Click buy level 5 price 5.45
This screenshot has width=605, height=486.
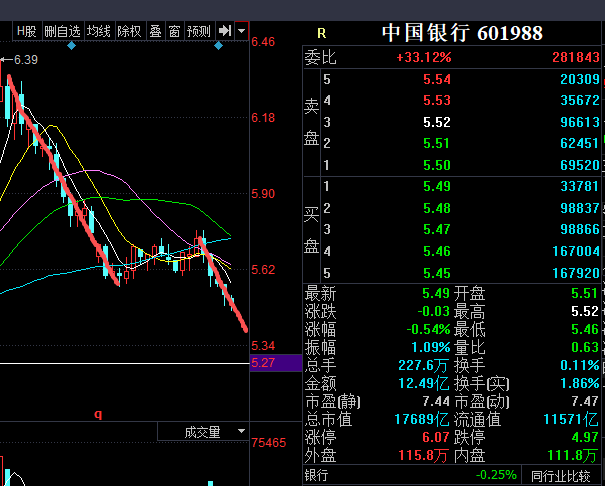click(437, 273)
